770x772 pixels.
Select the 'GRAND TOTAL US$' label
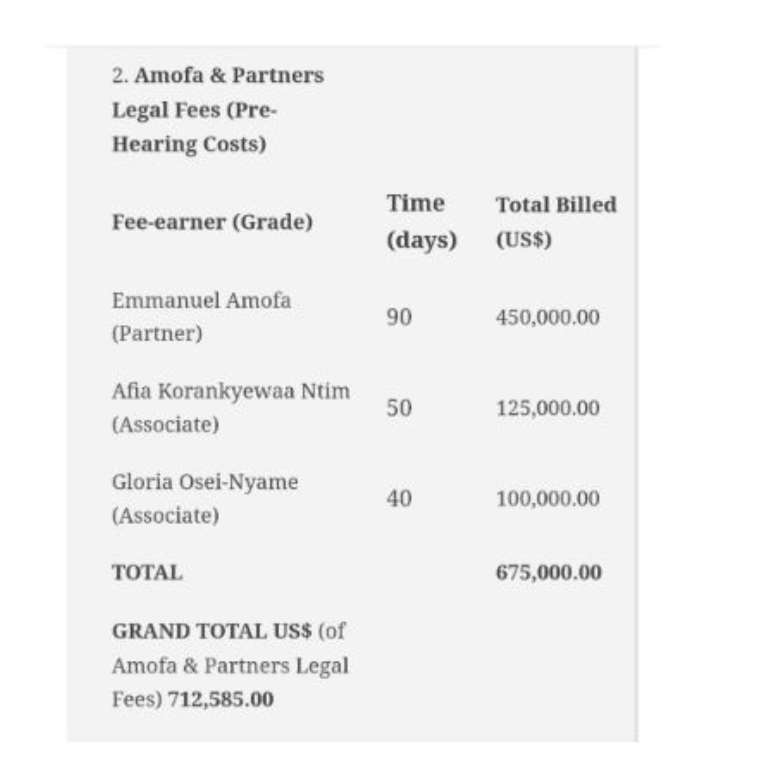tap(212, 631)
